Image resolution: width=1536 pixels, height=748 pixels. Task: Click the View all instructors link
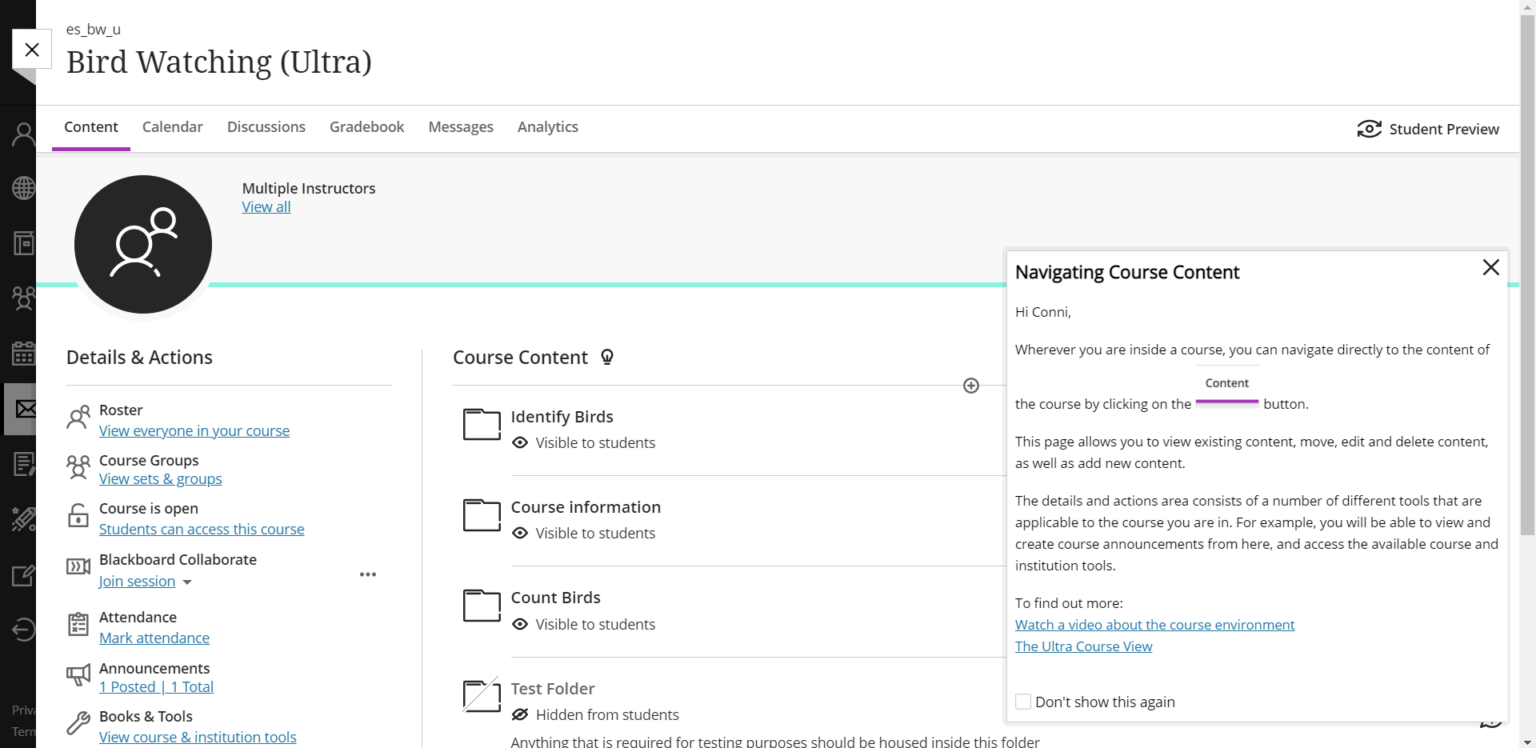click(266, 207)
